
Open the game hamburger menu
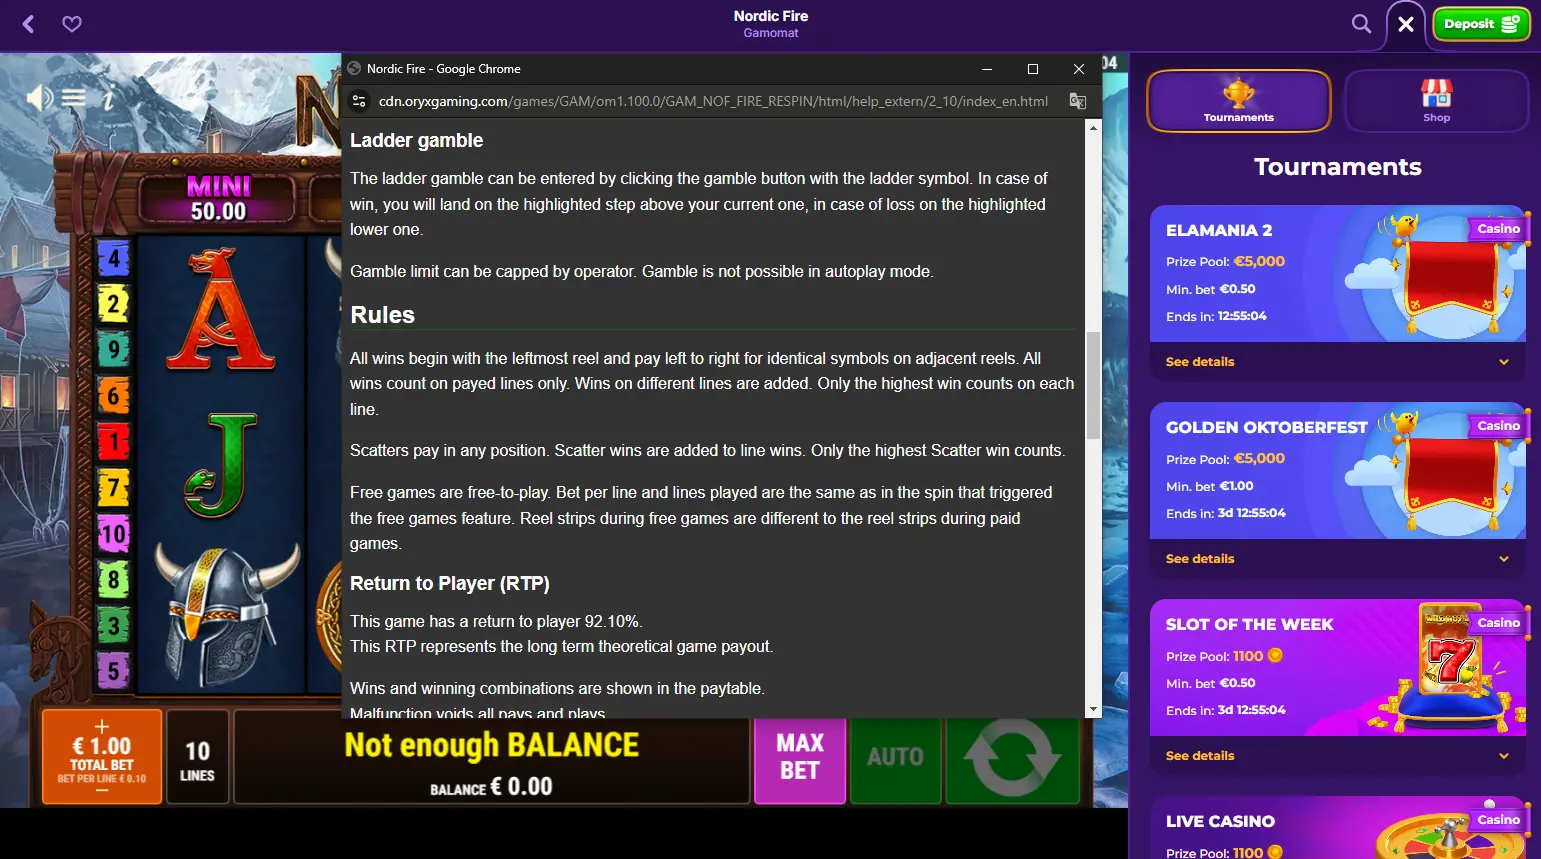click(x=74, y=97)
